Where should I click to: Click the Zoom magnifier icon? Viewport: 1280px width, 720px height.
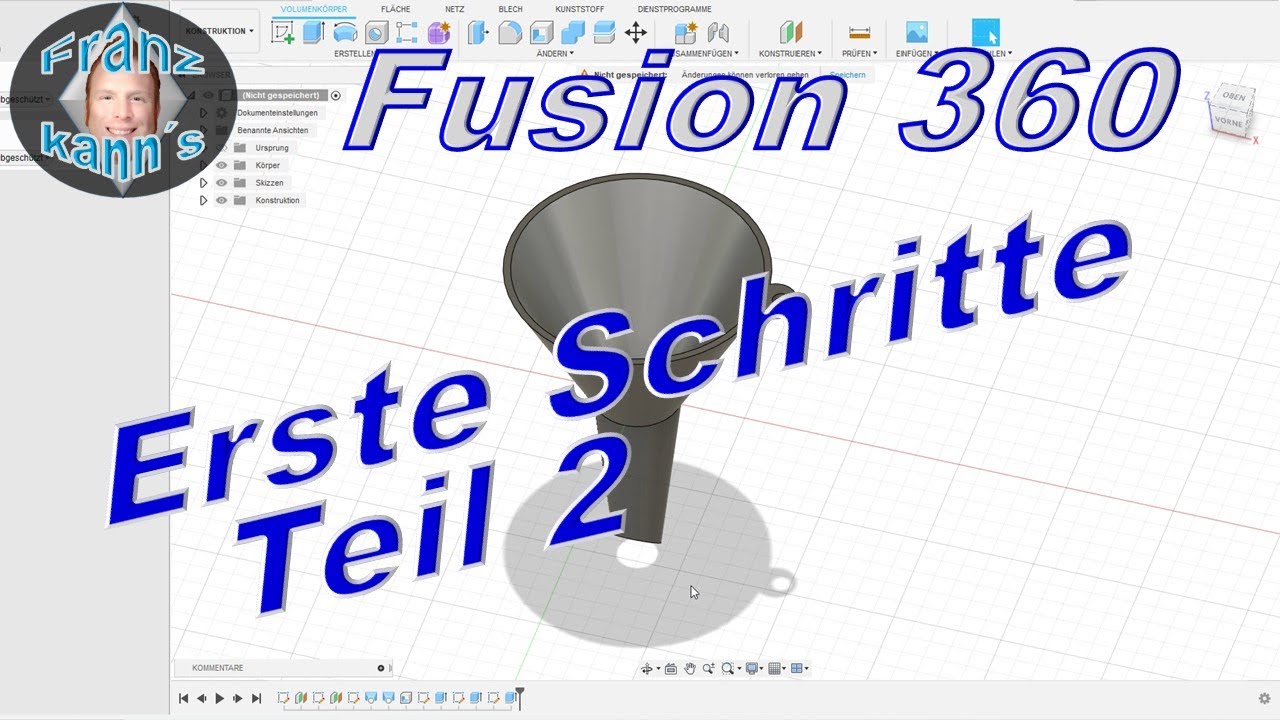tap(709, 668)
